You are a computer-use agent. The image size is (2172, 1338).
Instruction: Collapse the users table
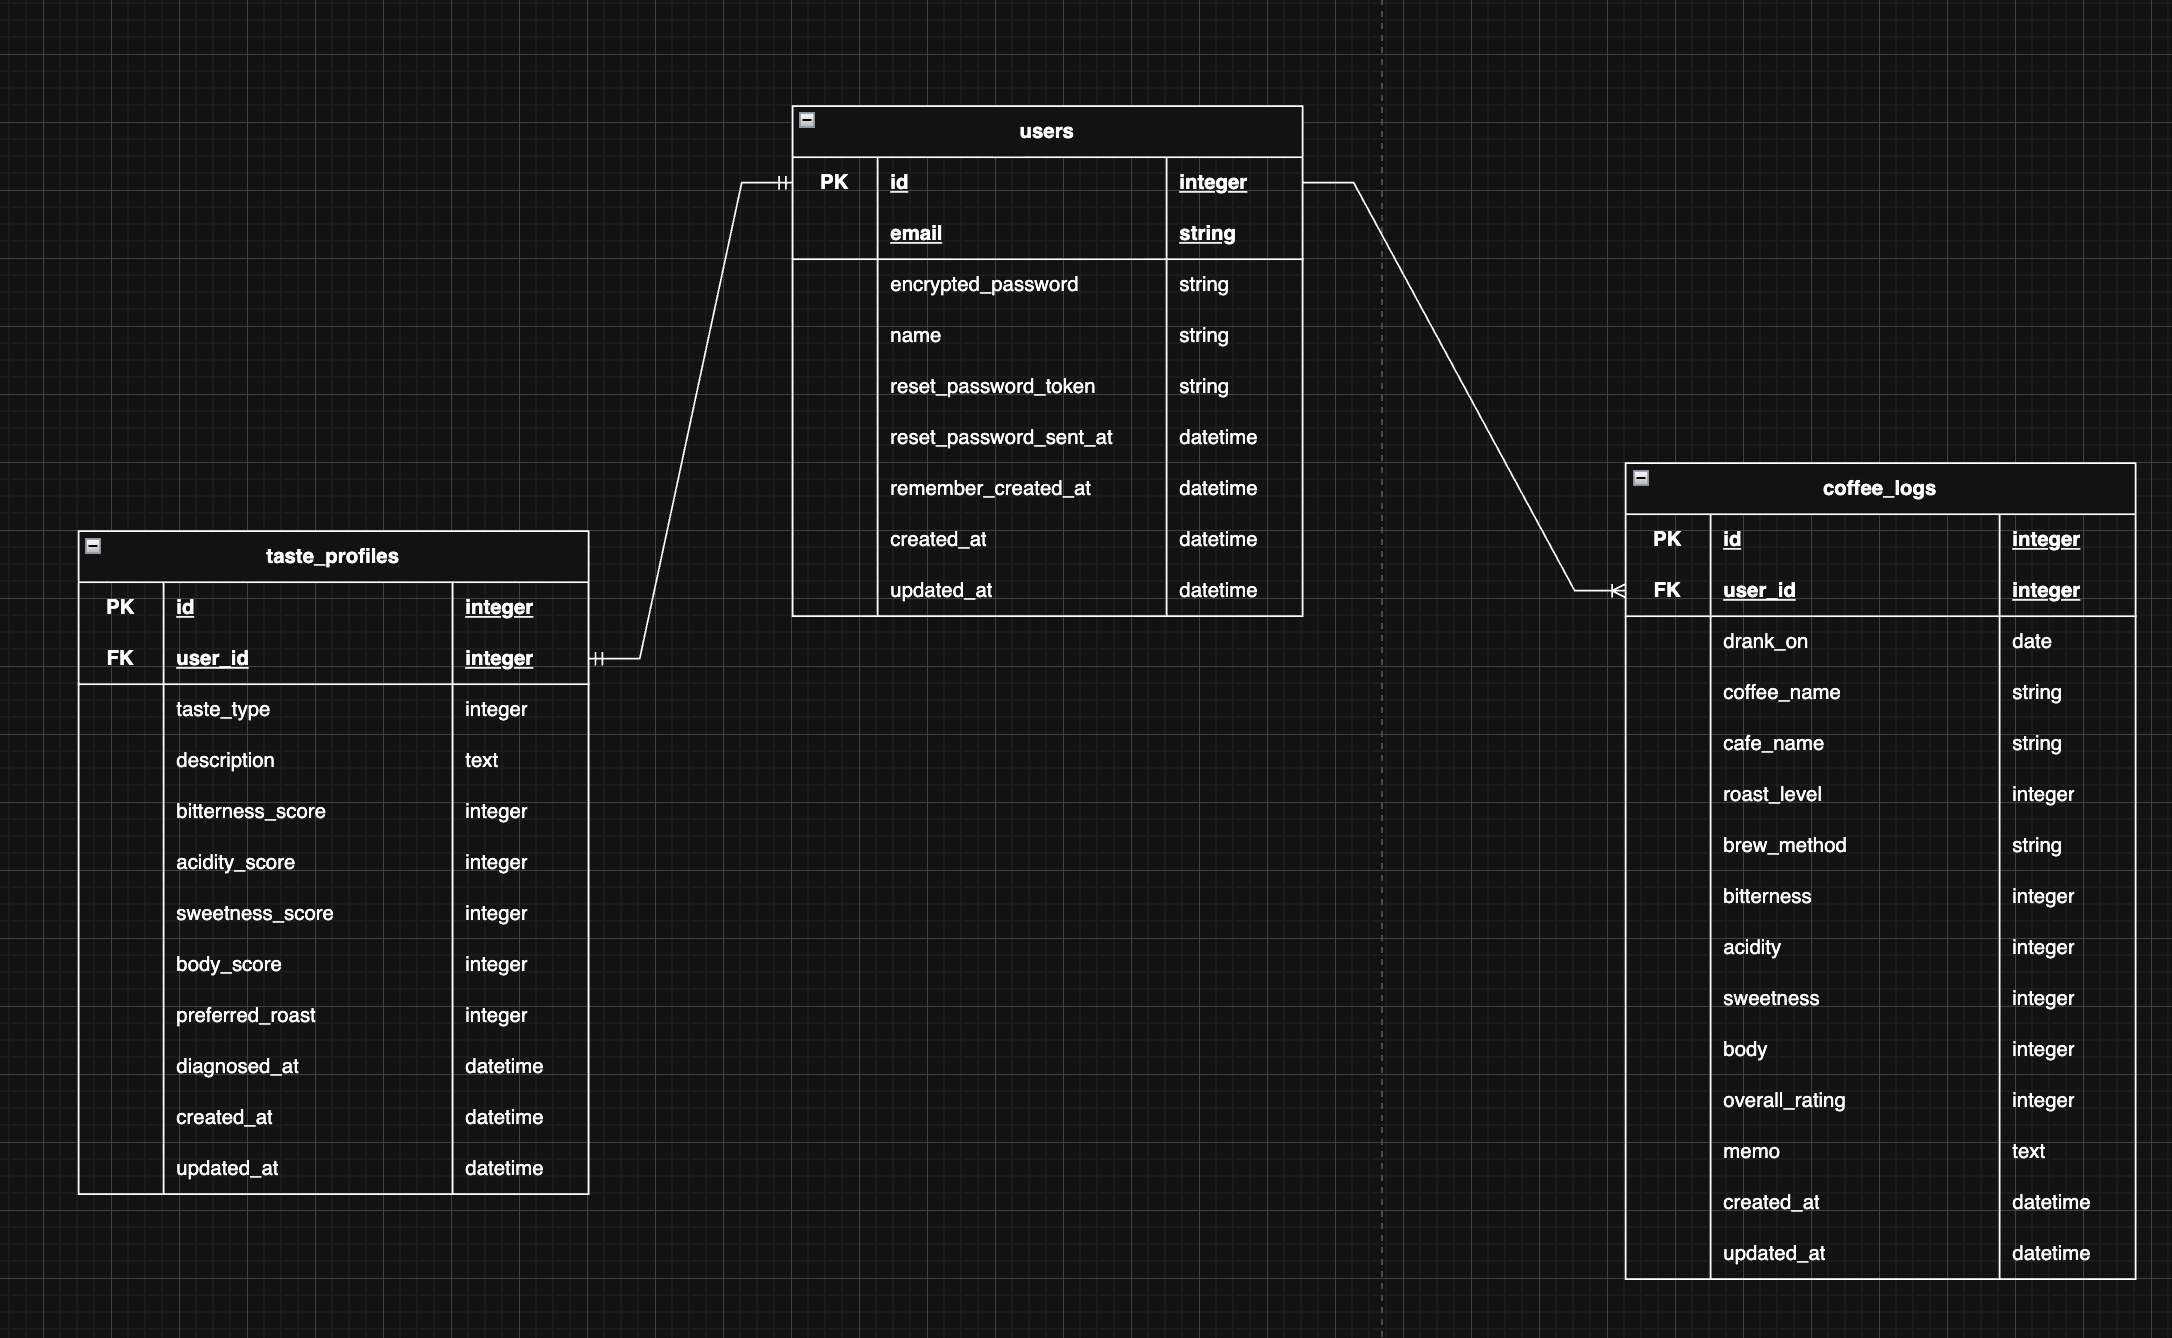(807, 120)
